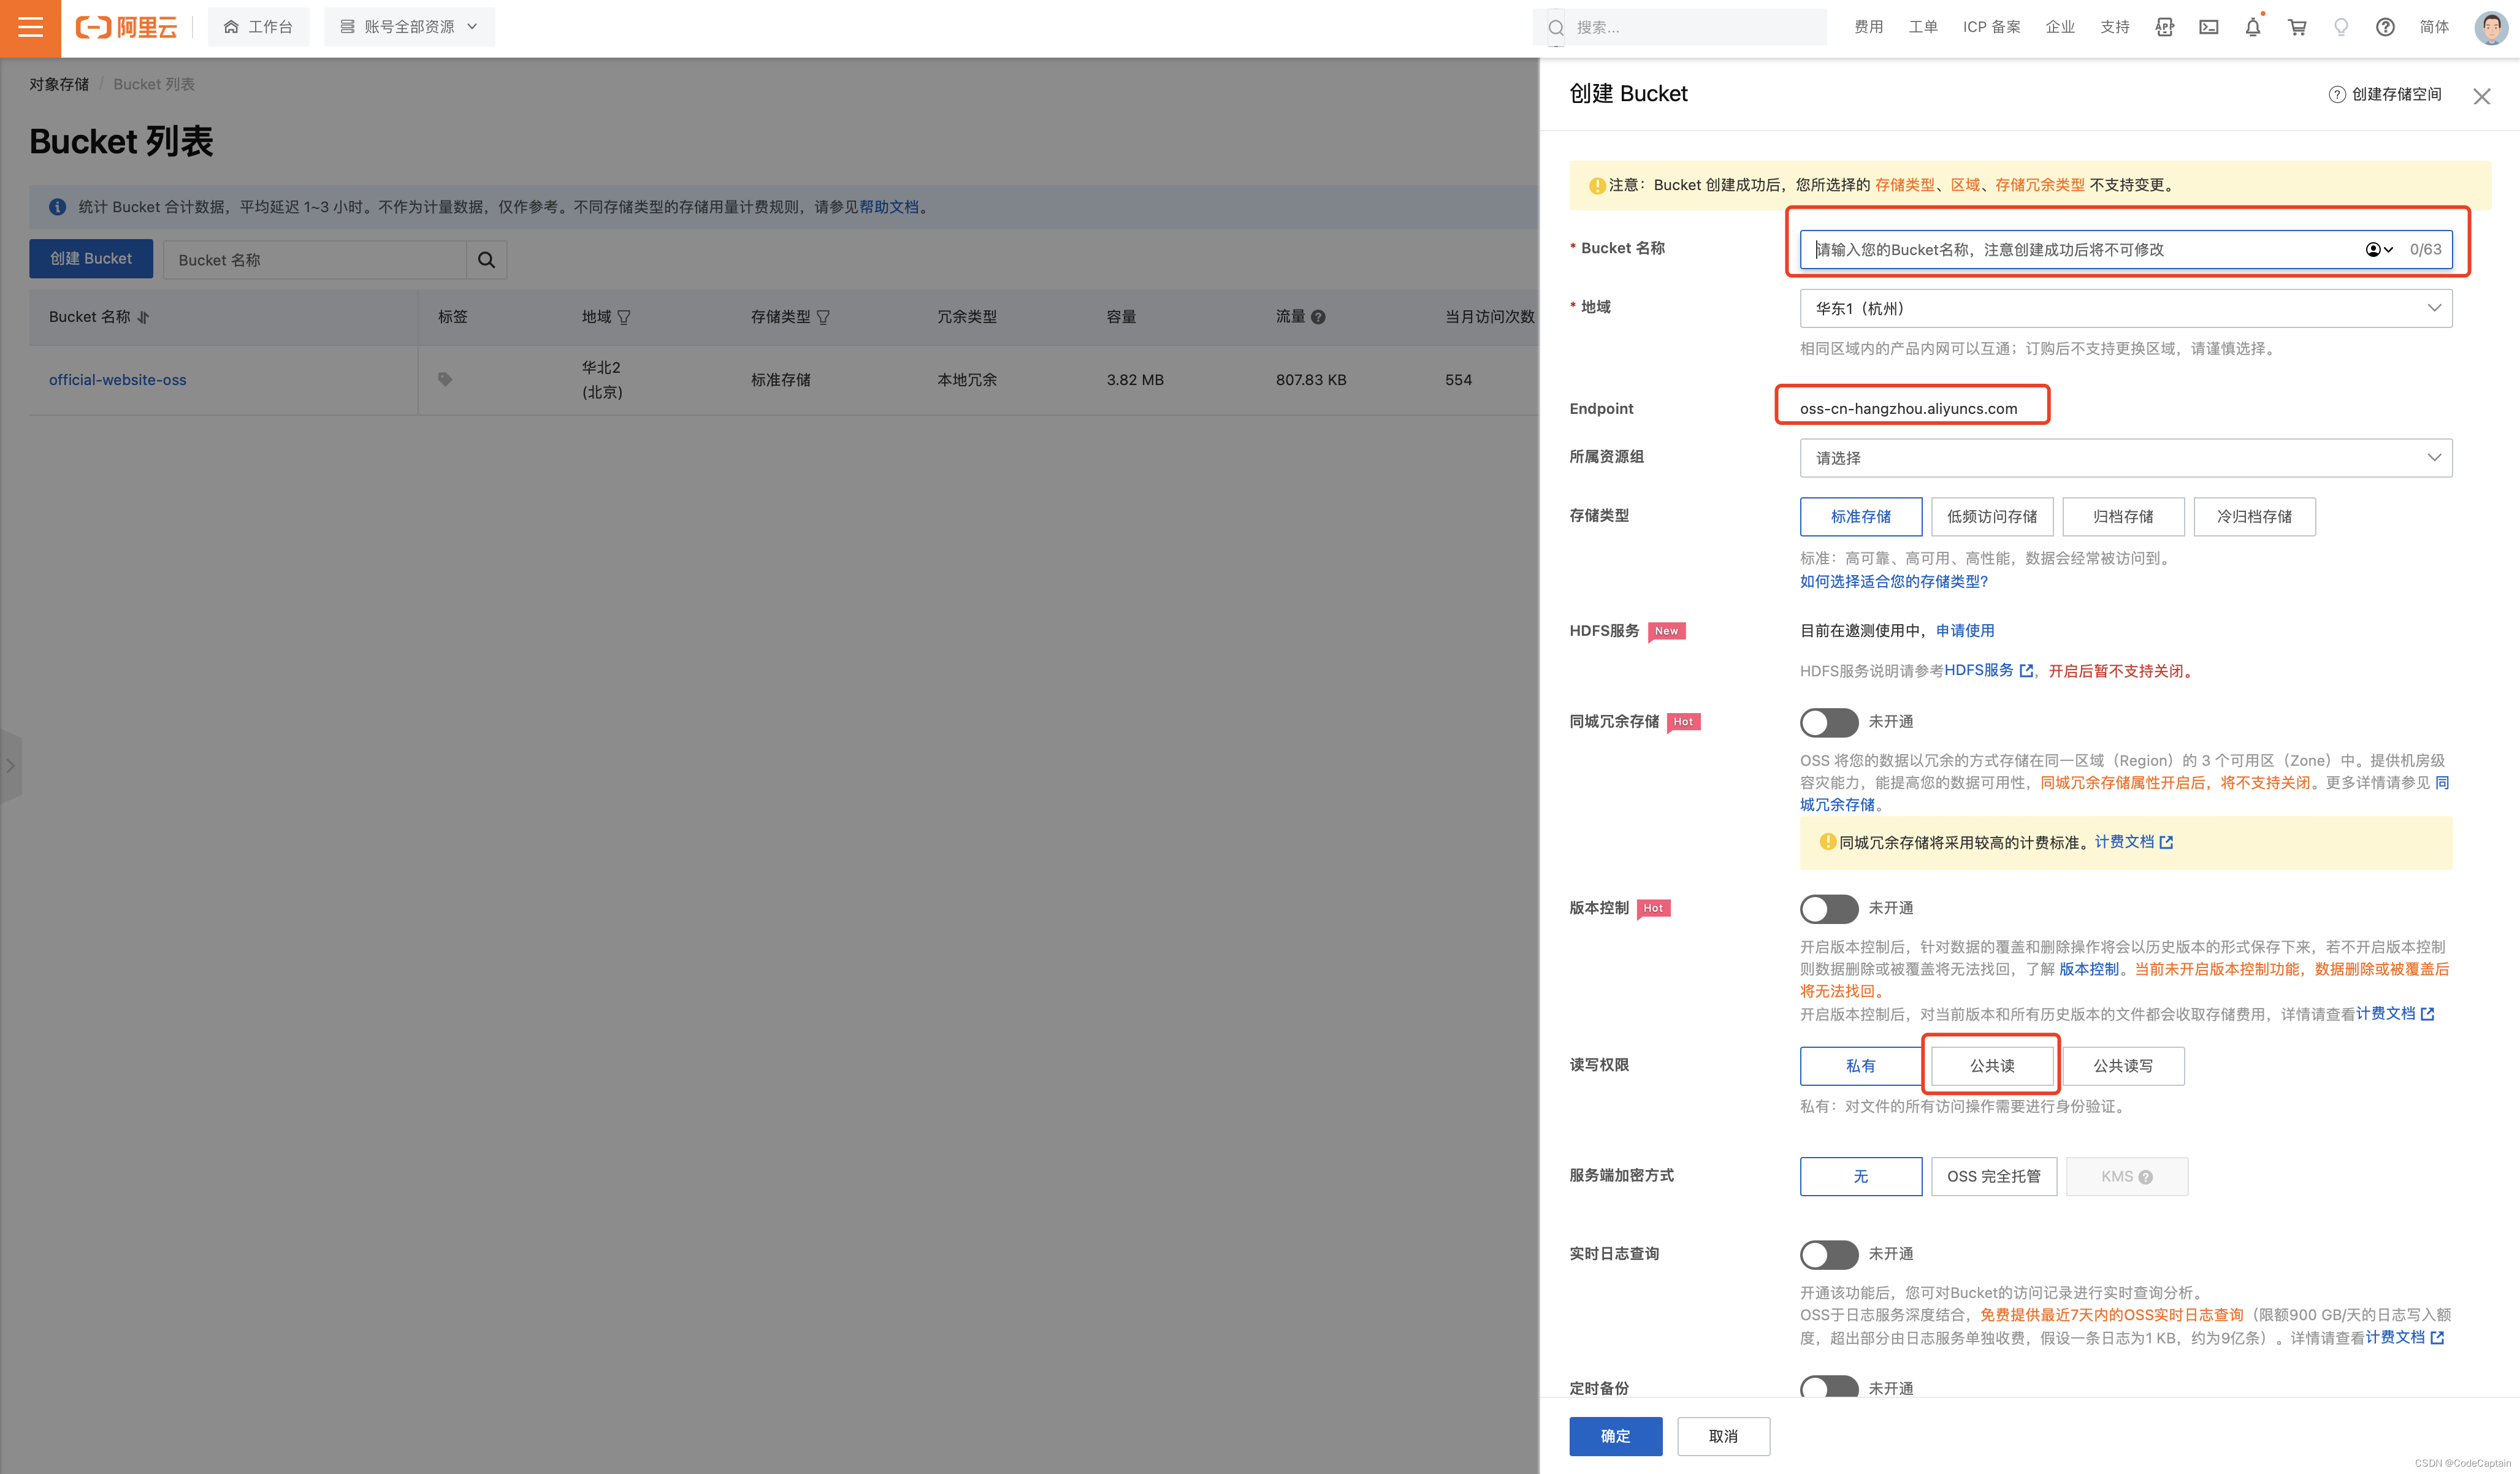
Task: Open 如何选择适合您的存储类型 link
Action: click(1893, 581)
